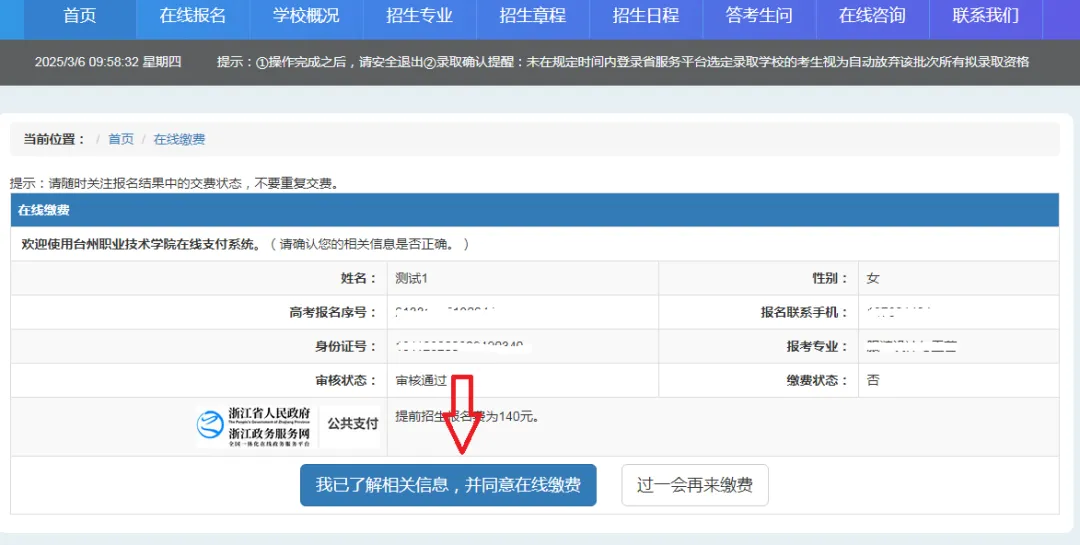Viewport: 1080px width, 545px height.
Task: Click the 浙江政务服务网 logo
Action: coord(254,426)
